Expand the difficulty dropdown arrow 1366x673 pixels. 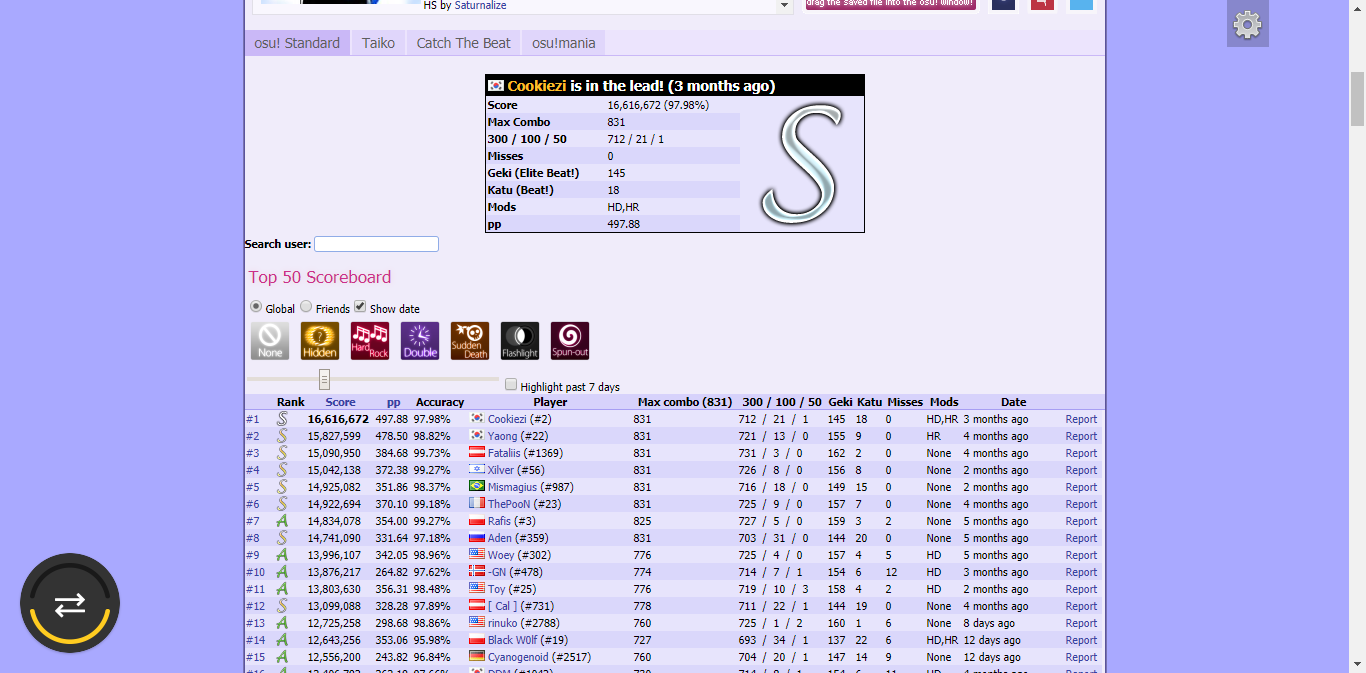point(785,6)
